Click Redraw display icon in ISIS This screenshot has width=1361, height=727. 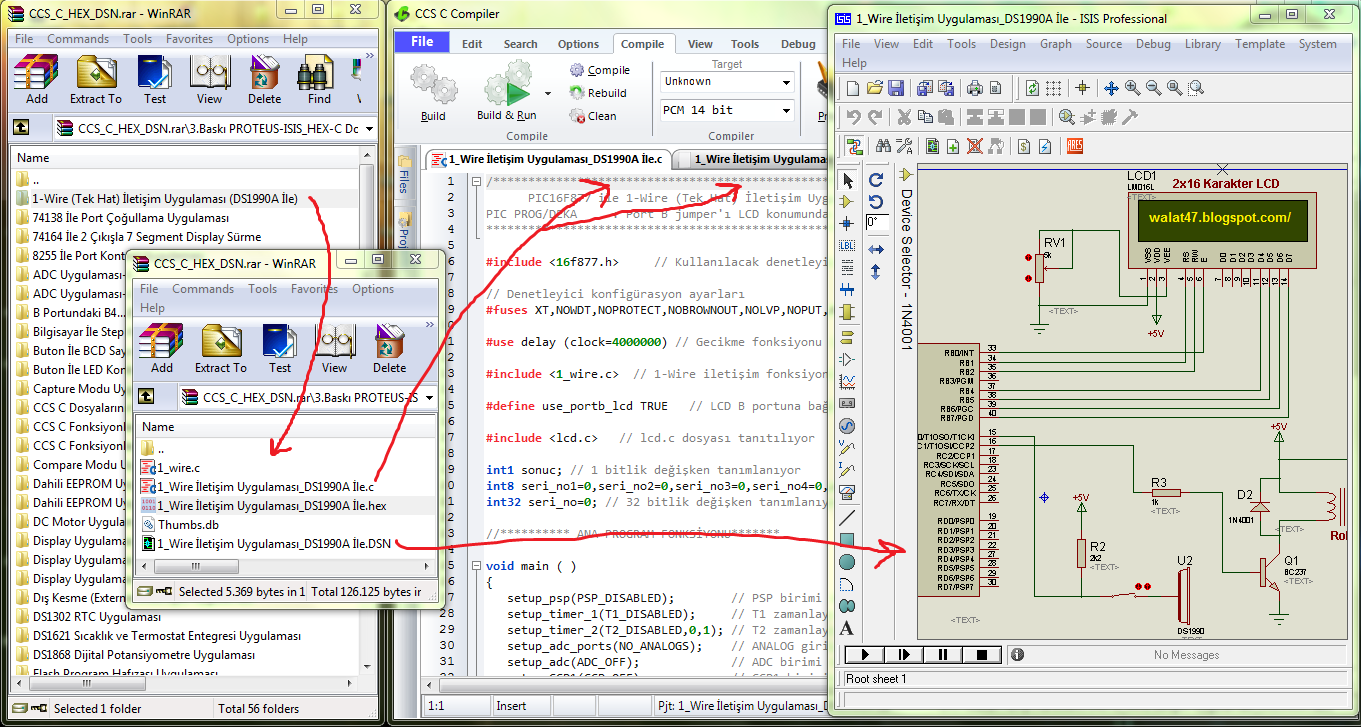1033,88
